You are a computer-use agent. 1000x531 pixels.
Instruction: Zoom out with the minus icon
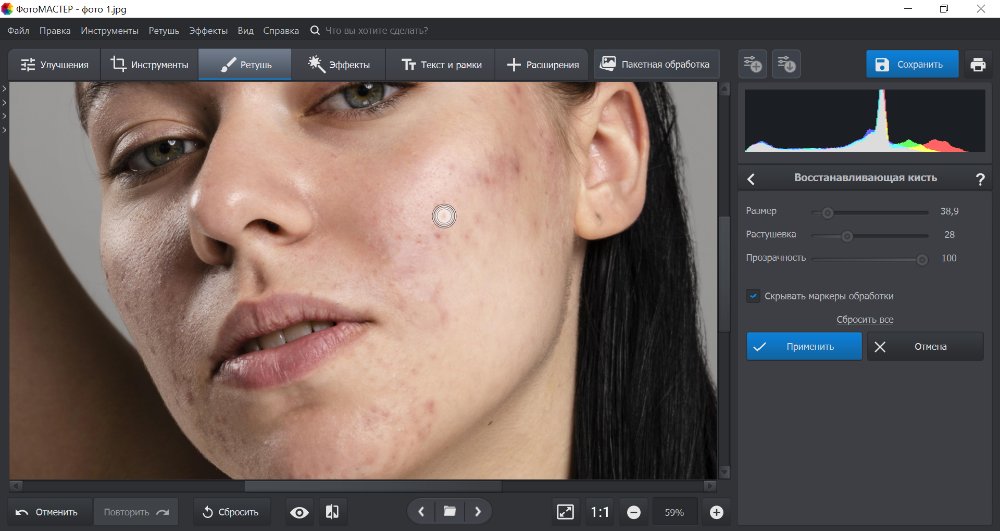point(633,512)
